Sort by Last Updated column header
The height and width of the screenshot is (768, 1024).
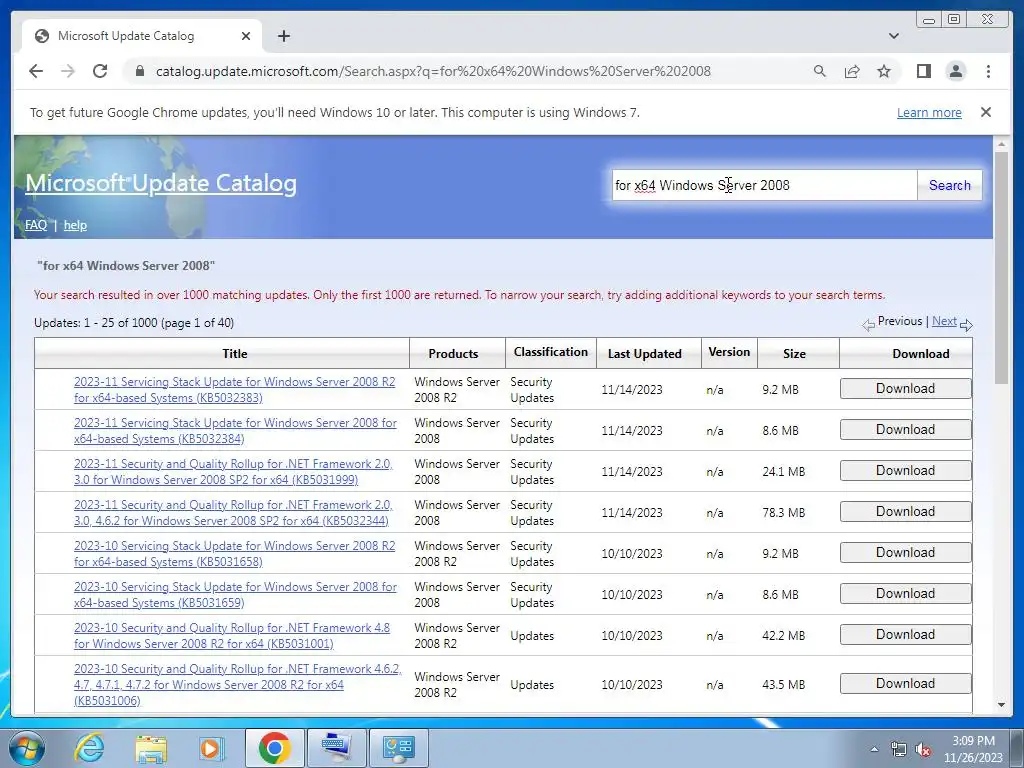pos(645,354)
